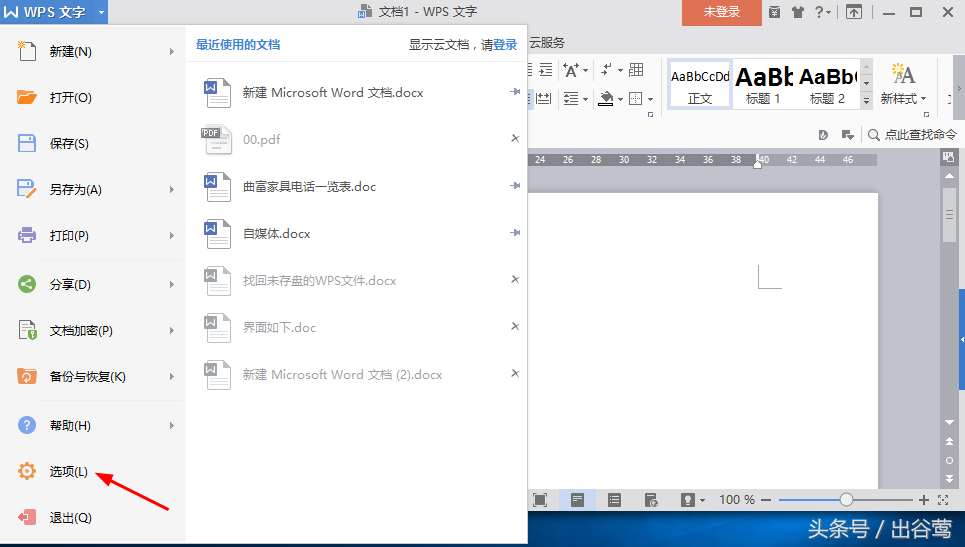Toggle the pin for 自媒体.docx

click(x=515, y=233)
